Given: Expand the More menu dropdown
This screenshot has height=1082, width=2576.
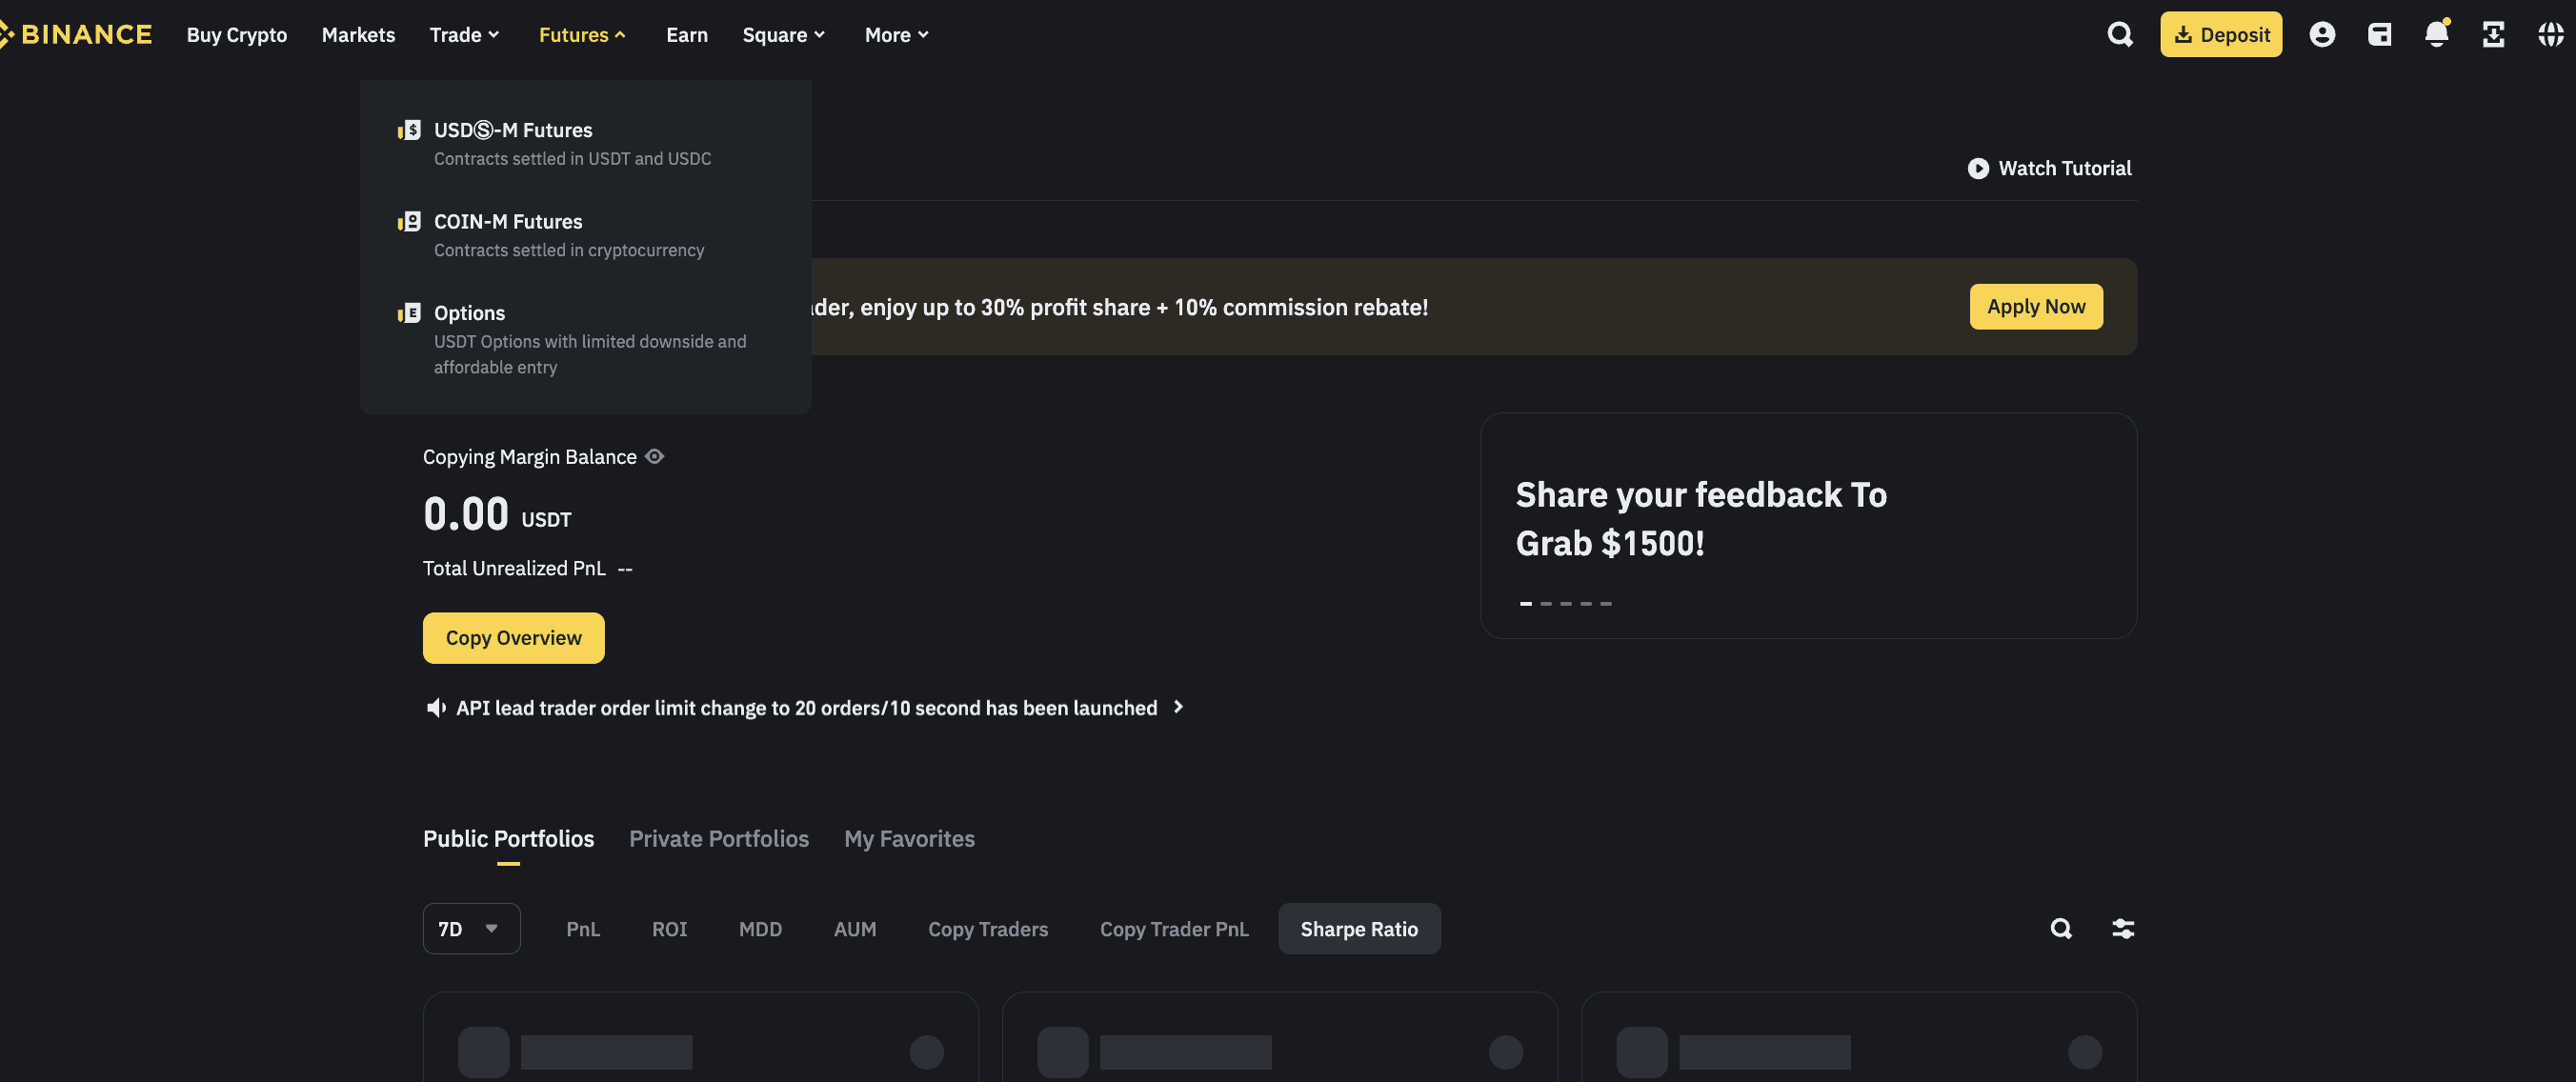Looking at the screenshot, I should click(x=896, y=35).
